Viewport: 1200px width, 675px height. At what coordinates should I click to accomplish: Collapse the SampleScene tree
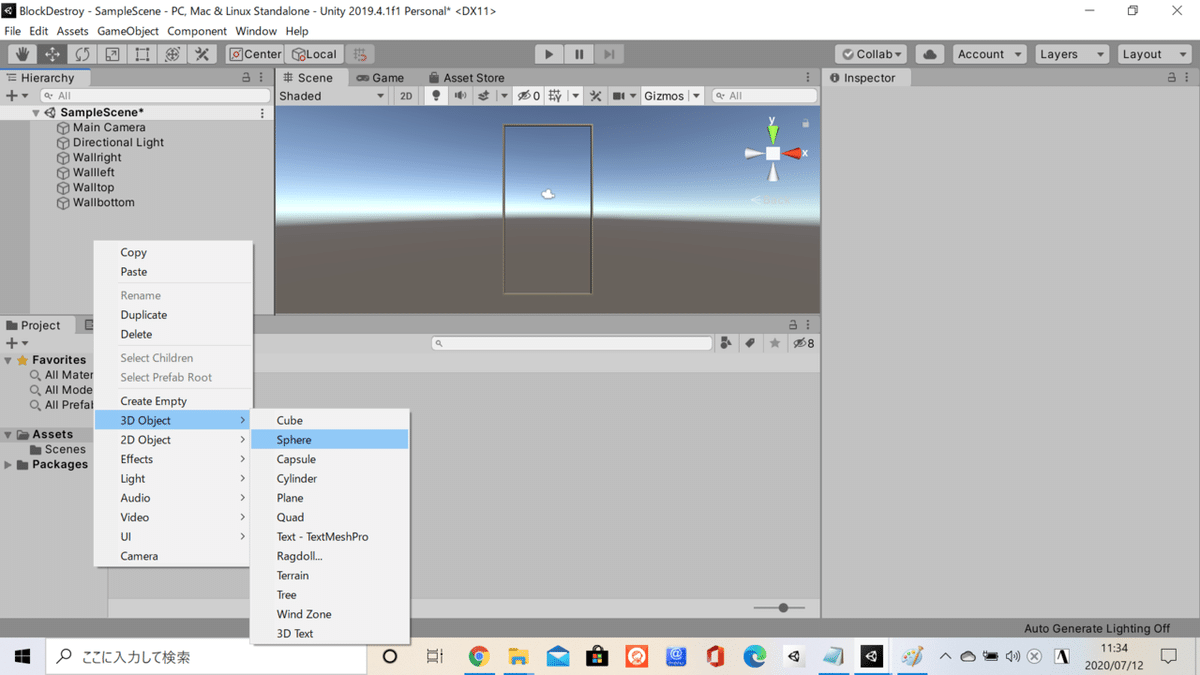(x=36, y=113)
